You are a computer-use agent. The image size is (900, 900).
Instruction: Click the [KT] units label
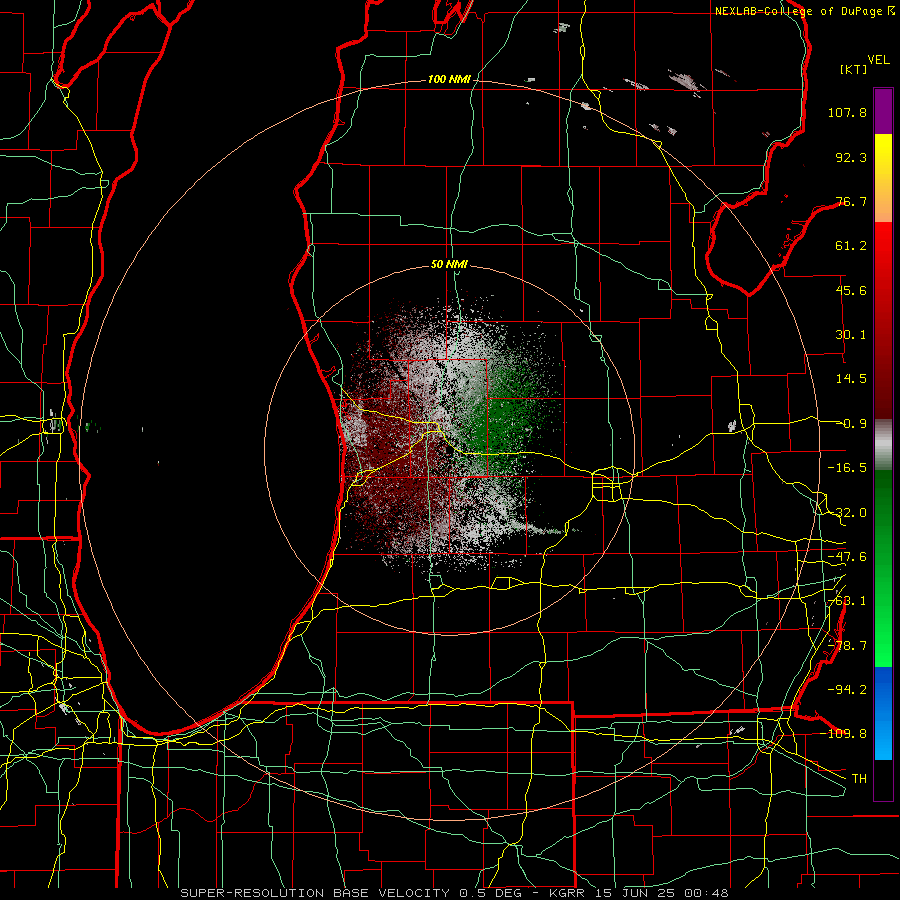[x=854, y=69]
